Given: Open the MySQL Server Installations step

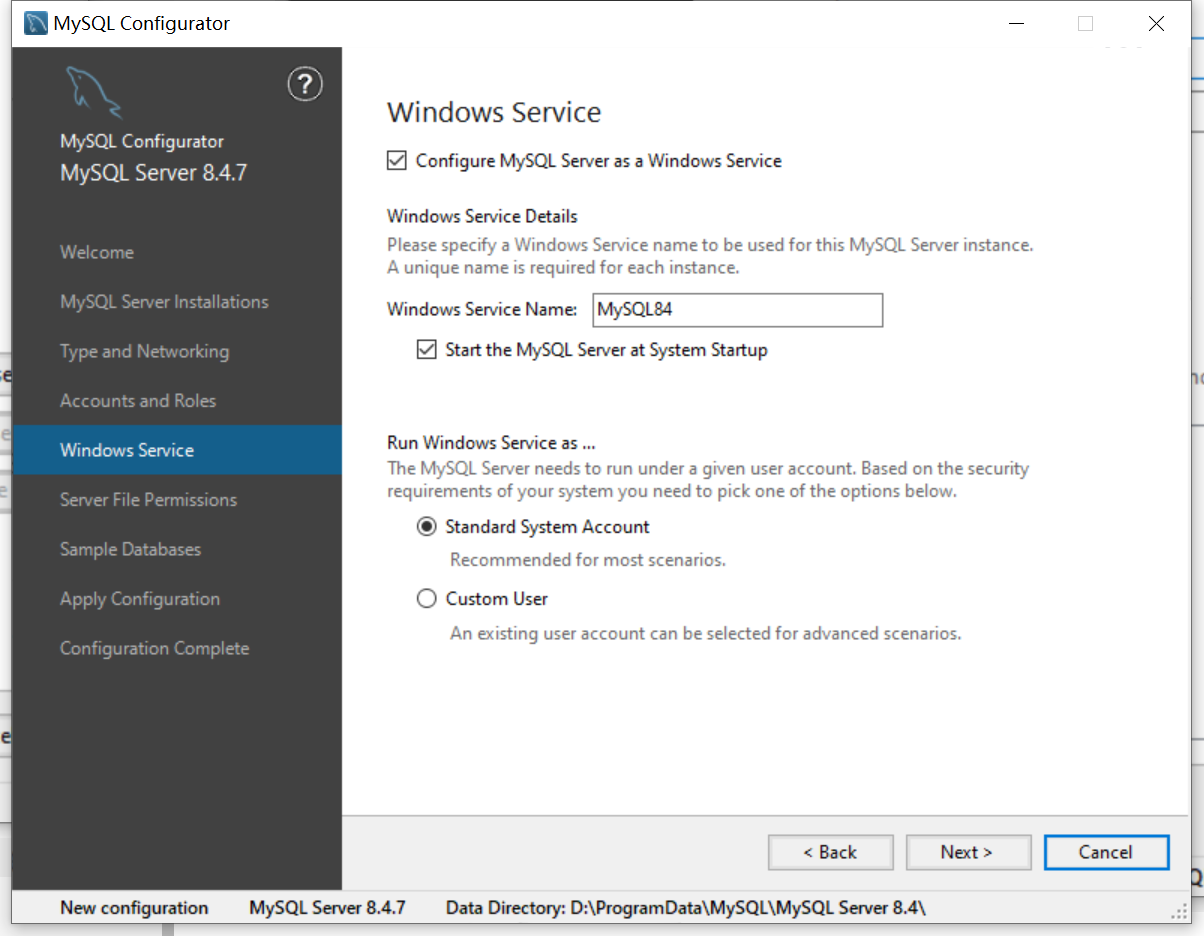Looking at the screenshot, I should 164,302.
